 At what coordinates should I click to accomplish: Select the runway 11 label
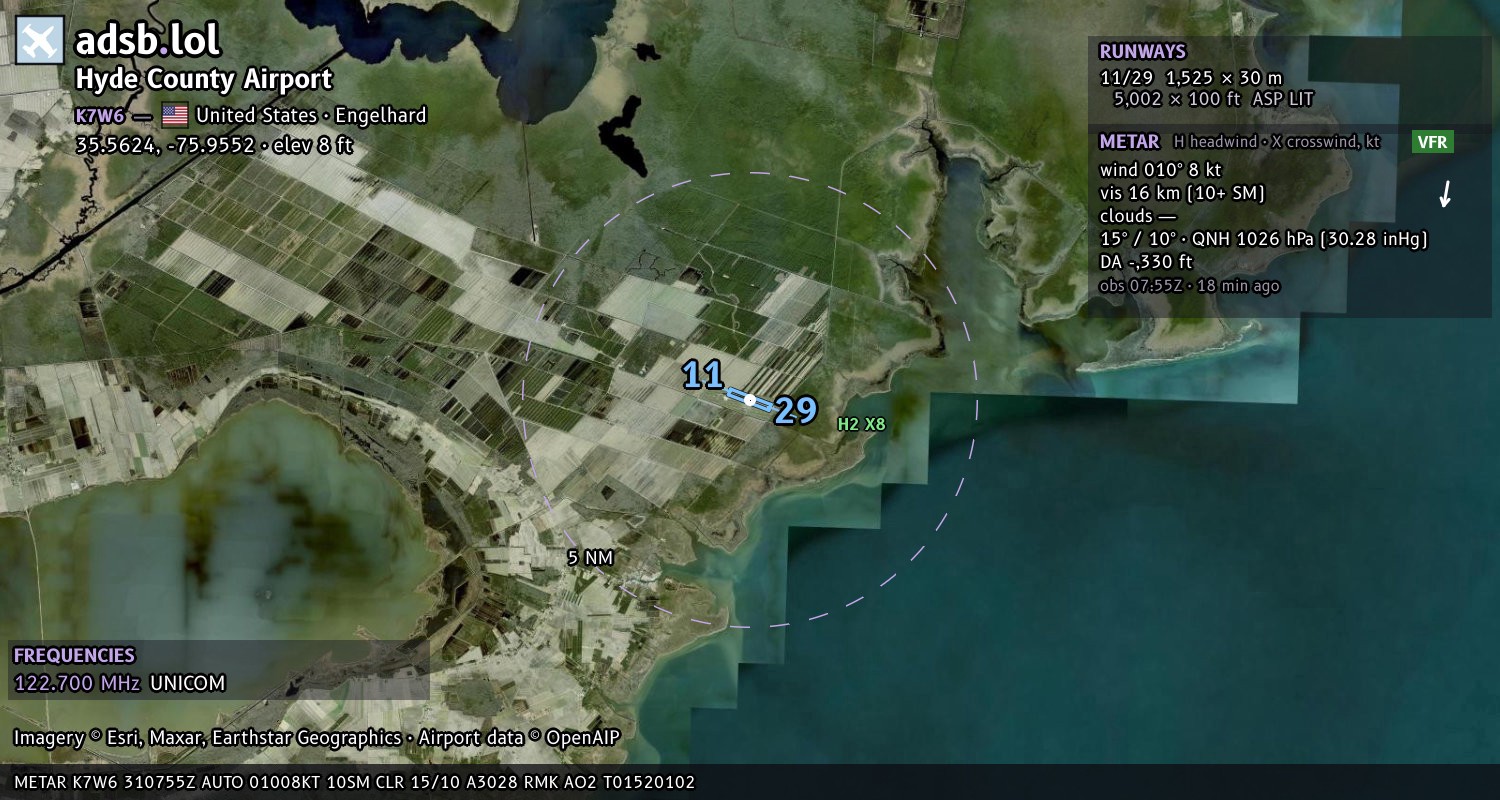[703, 375]
